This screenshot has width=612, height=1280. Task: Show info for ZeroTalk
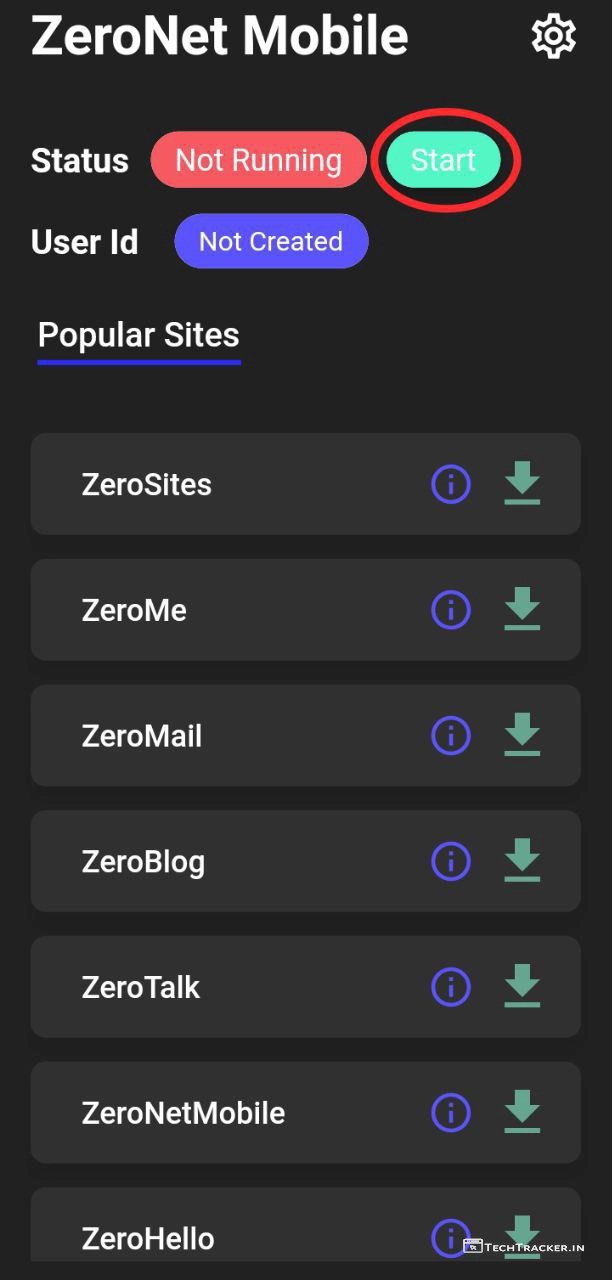451,987
